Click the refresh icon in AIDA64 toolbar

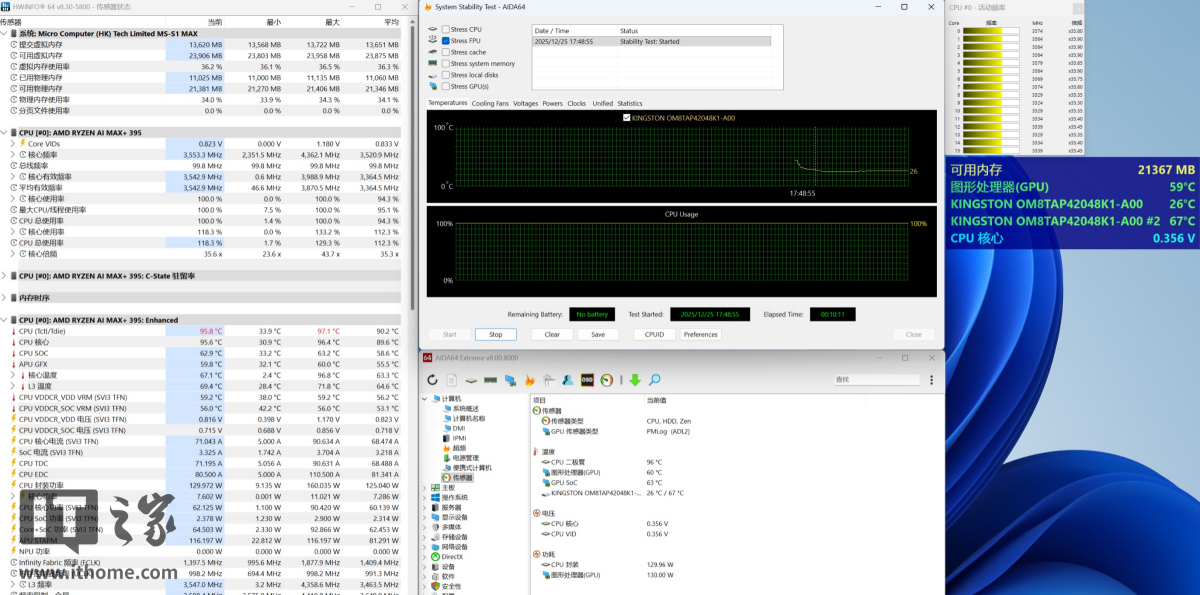(x=432, y=380)
